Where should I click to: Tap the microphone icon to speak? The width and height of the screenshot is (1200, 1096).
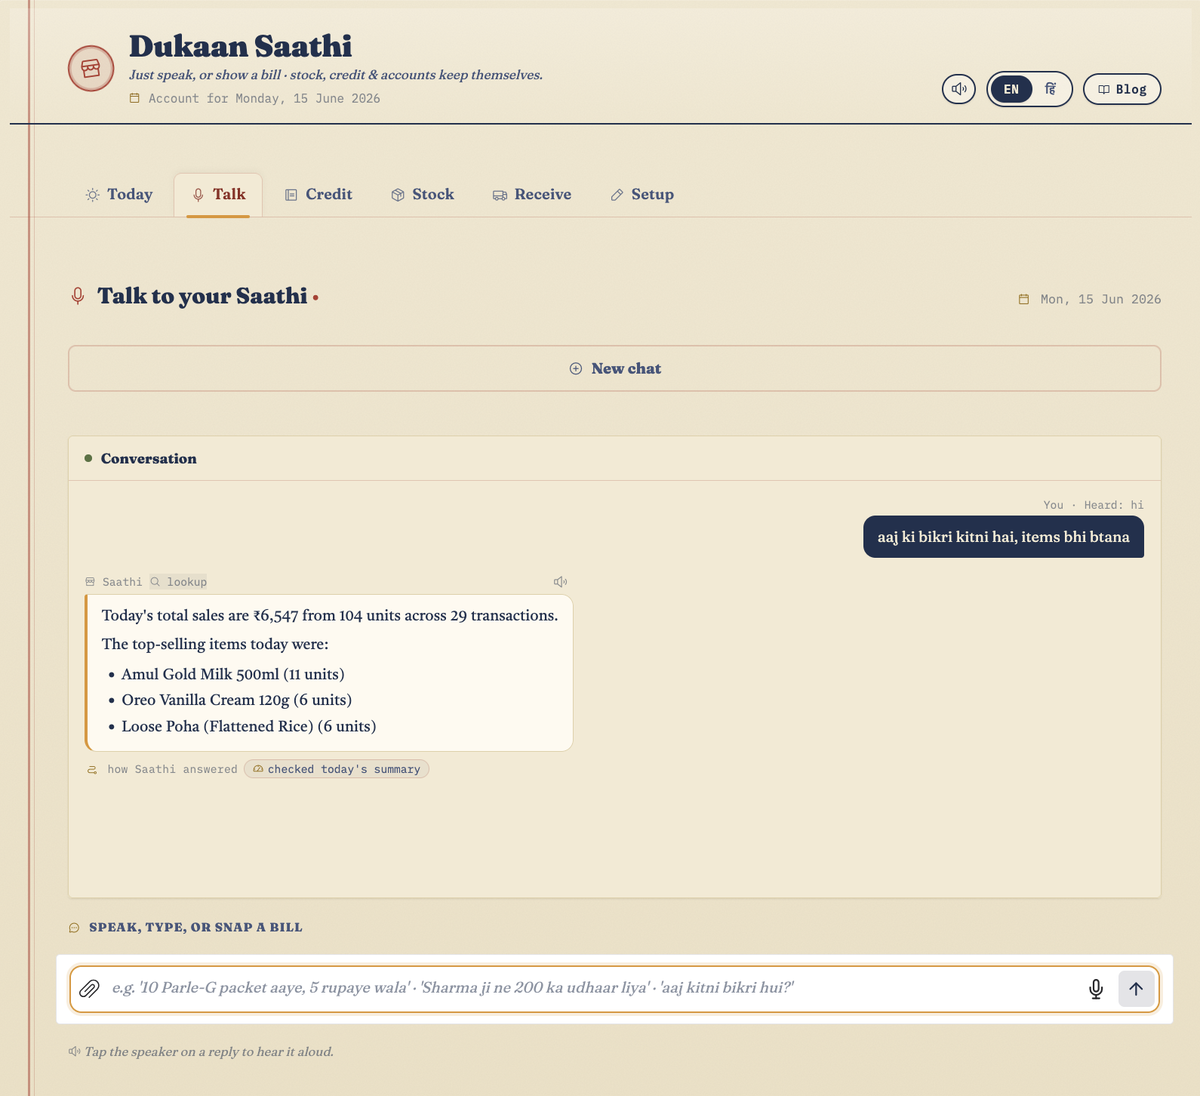[1096, 989]
